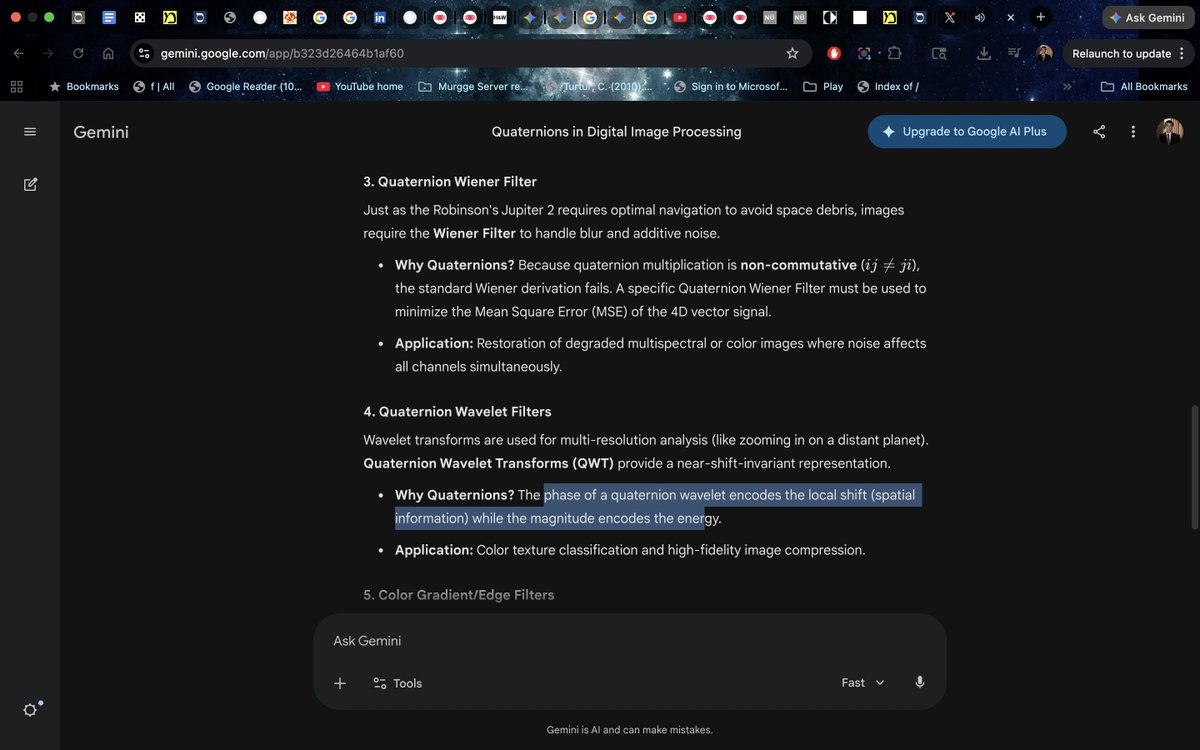
Task: Click the Tools button in prompt box
Action: coord(397,683)
